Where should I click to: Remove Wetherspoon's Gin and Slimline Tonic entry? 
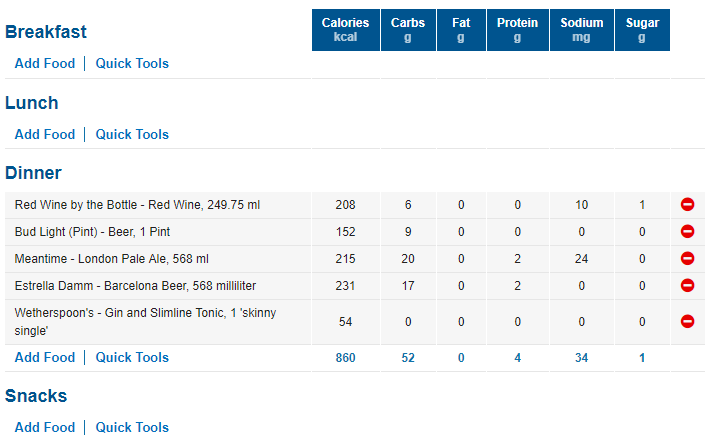click(687, 321)
